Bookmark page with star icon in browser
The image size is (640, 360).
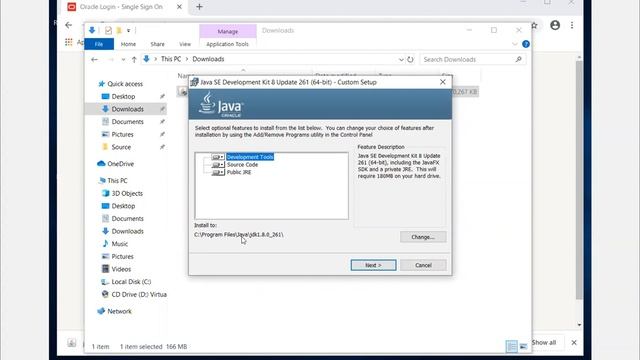pyautogui.click(x=534, y=25)
